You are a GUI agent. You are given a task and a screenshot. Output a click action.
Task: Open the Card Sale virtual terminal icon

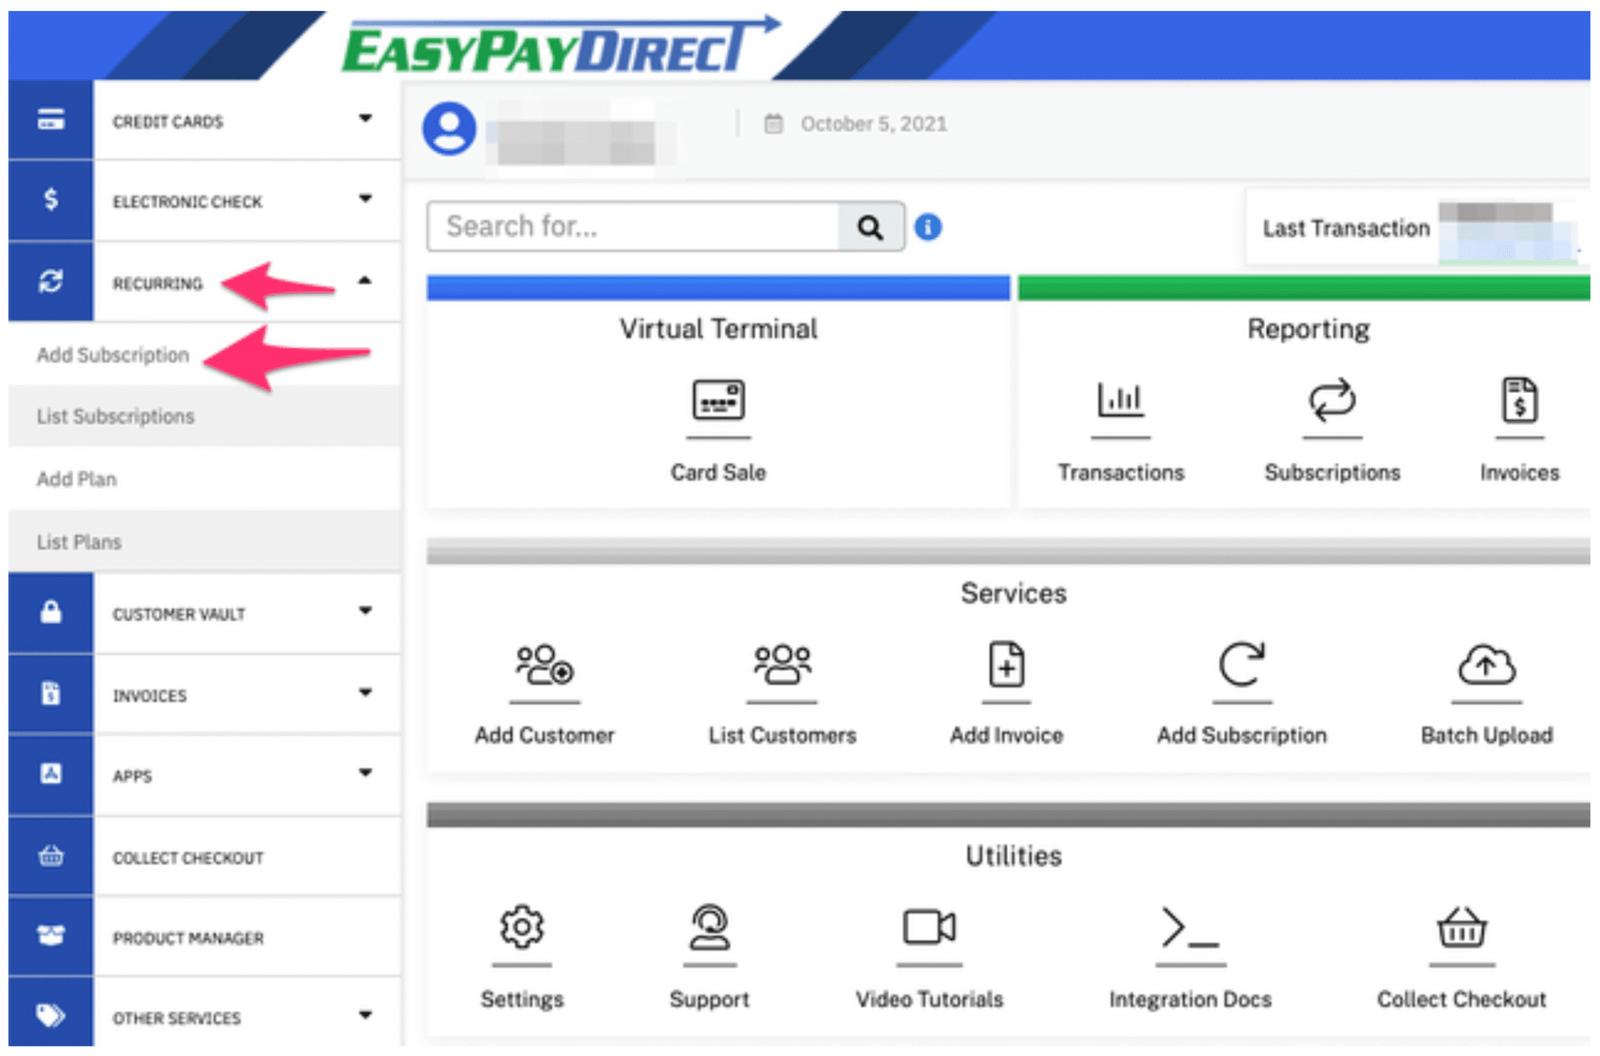click(x=718, y=401)
